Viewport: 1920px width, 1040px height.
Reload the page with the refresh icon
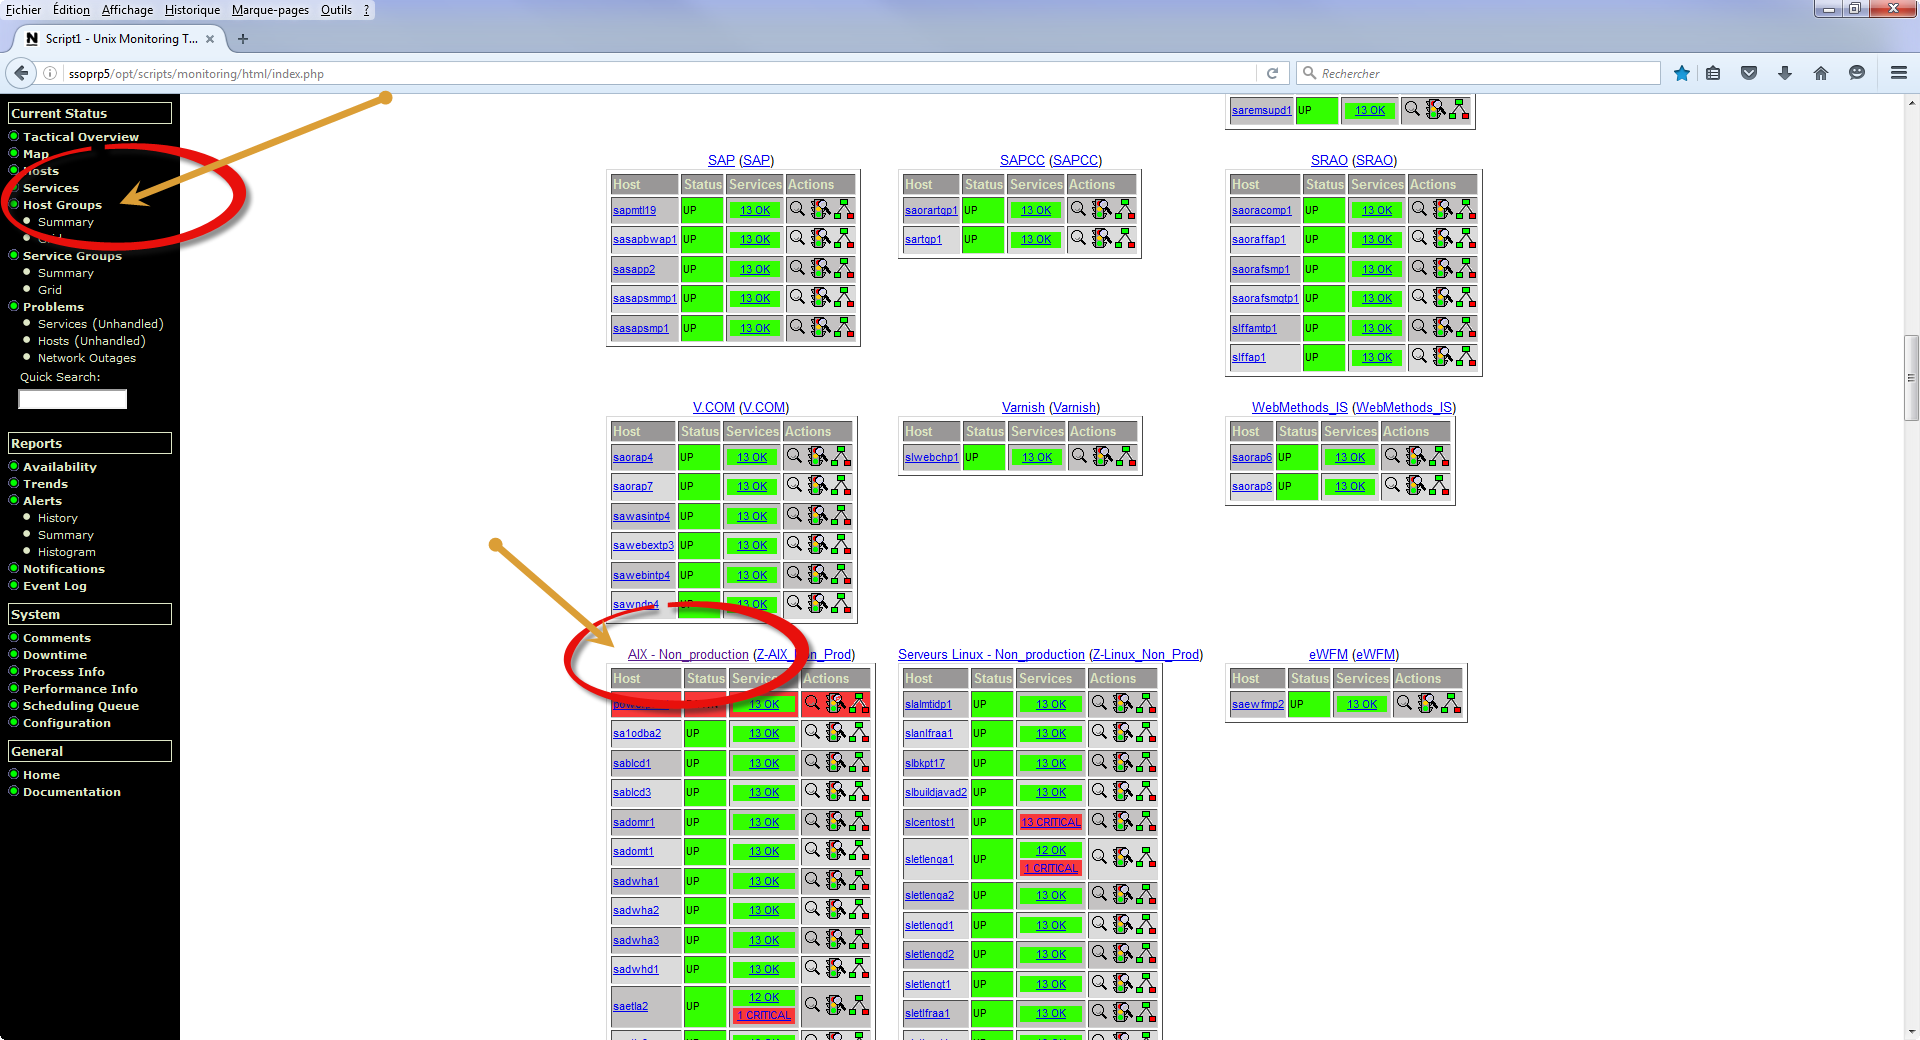tap(1272, 73)
